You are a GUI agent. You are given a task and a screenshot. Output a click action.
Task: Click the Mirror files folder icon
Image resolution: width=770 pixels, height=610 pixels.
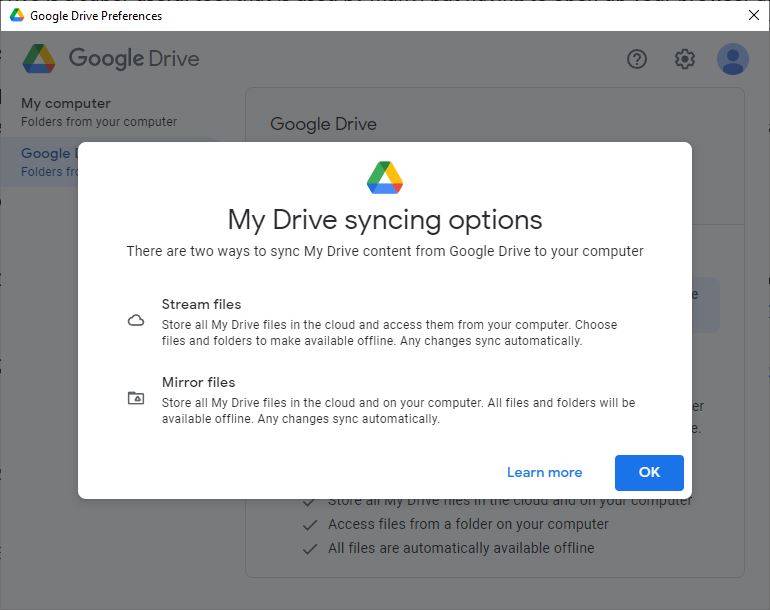[x=136, y=398]
